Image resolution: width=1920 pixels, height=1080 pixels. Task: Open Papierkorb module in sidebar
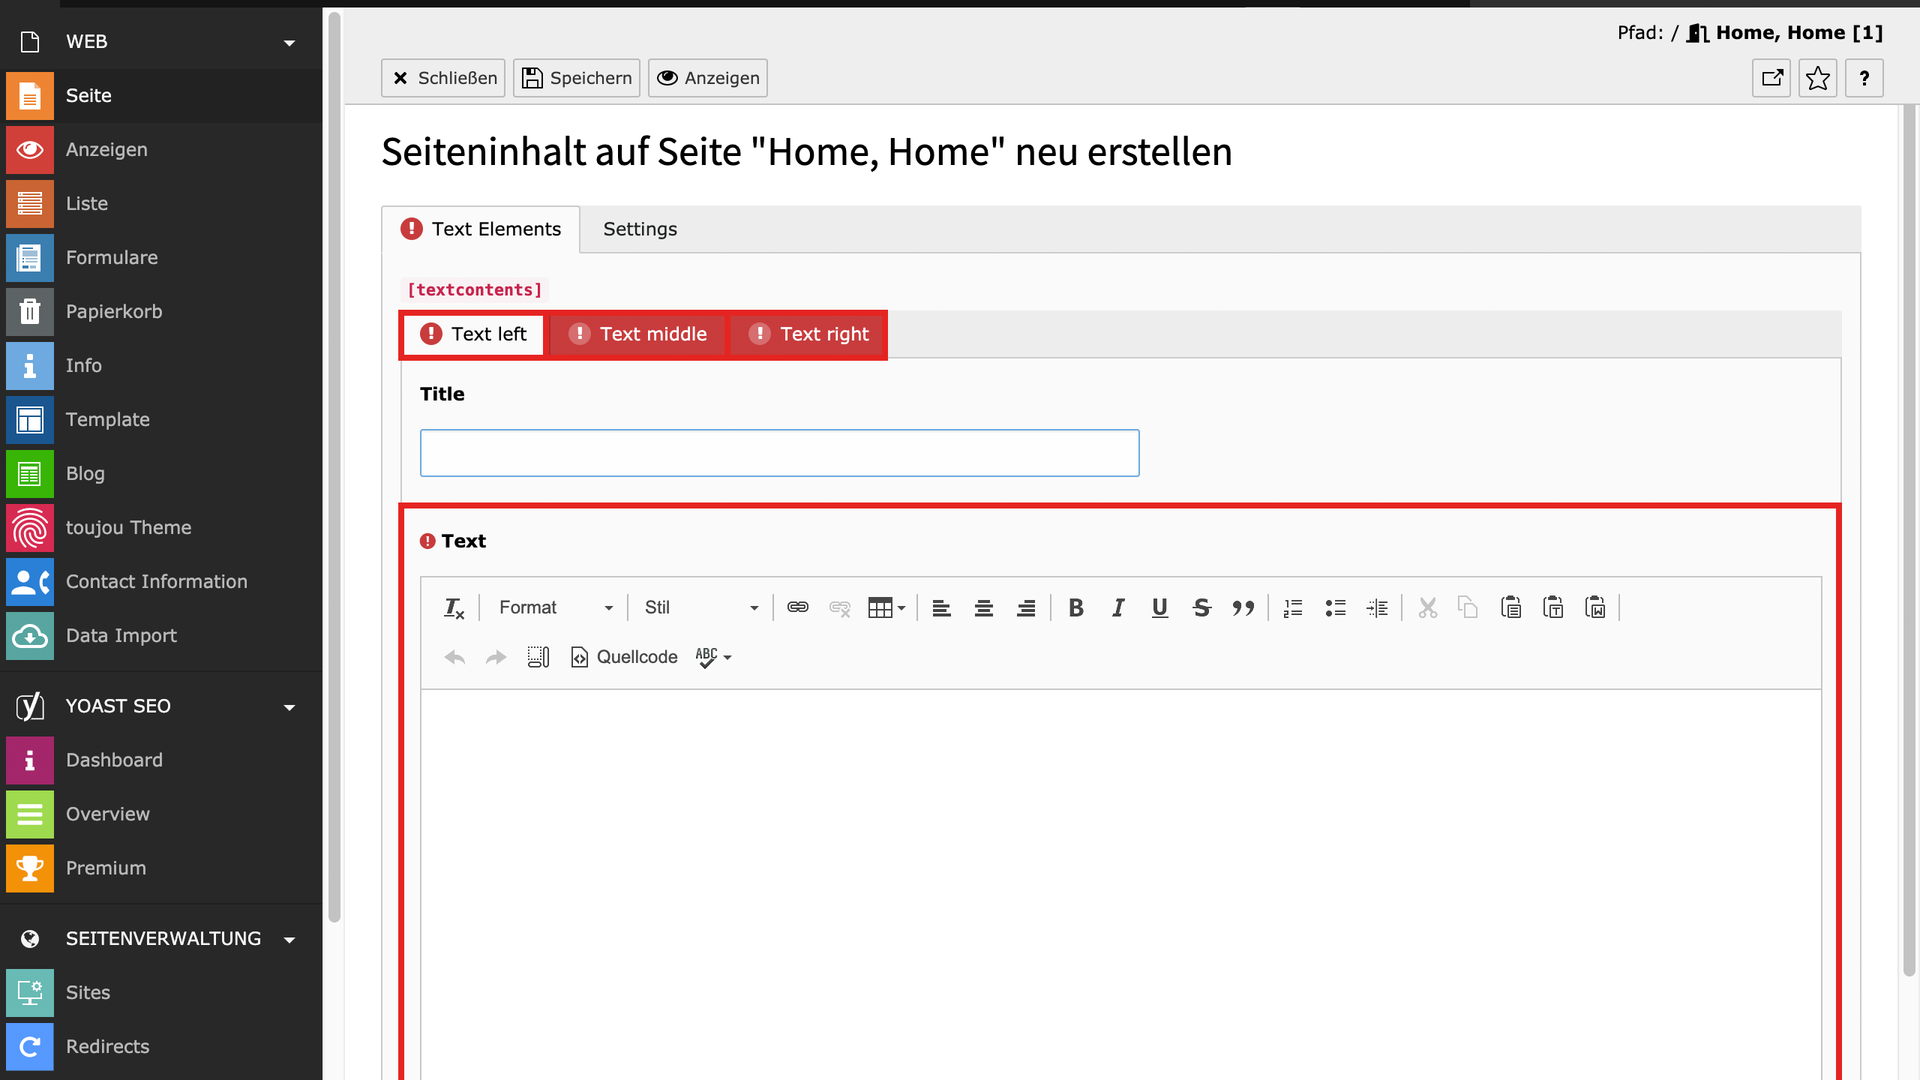click(x=114, y=312)
